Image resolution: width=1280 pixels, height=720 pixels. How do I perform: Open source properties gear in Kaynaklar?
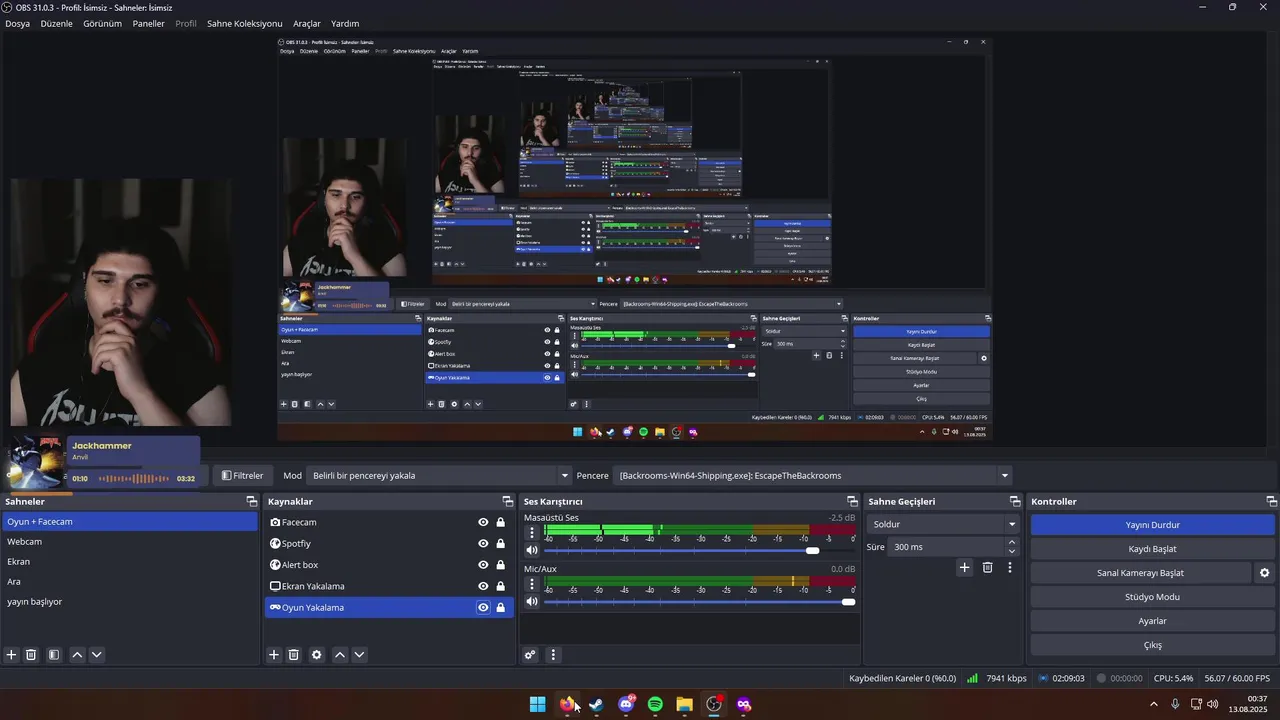[x=317, y=655]
